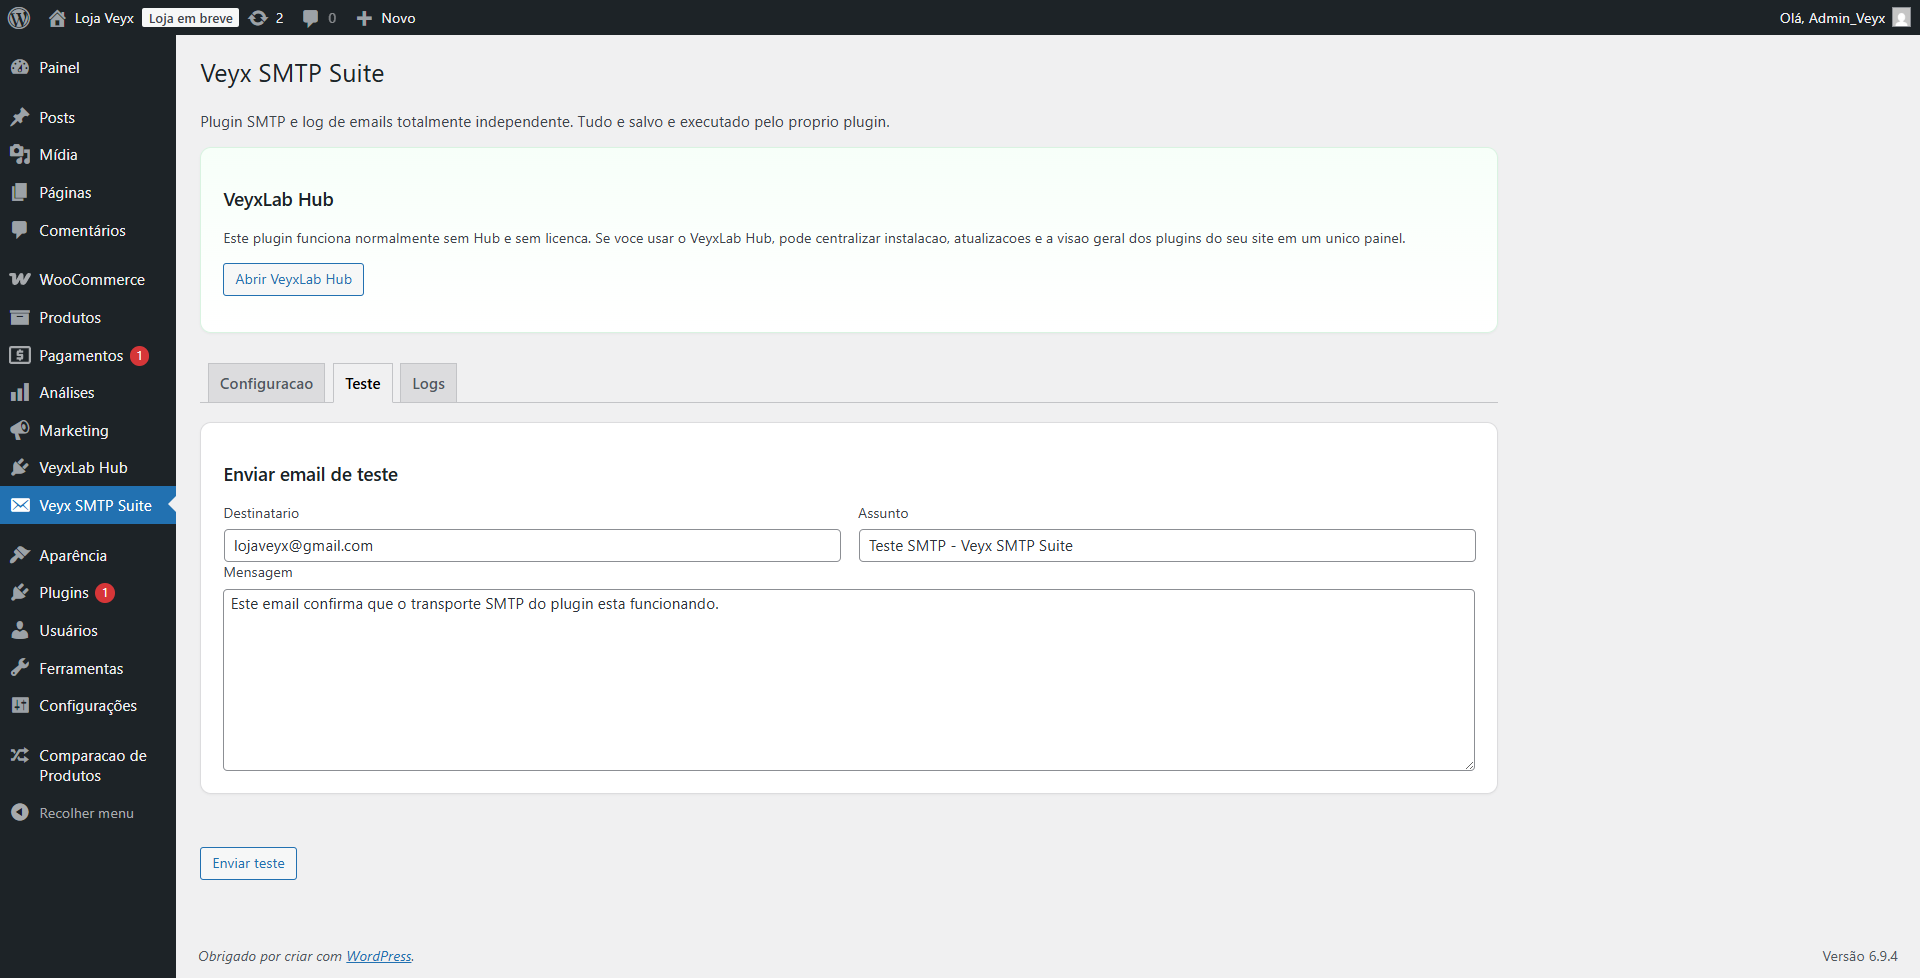Open Plugins showing badge 1
This screenshot has height=978, width=1920.
click(x=21, y=592)
